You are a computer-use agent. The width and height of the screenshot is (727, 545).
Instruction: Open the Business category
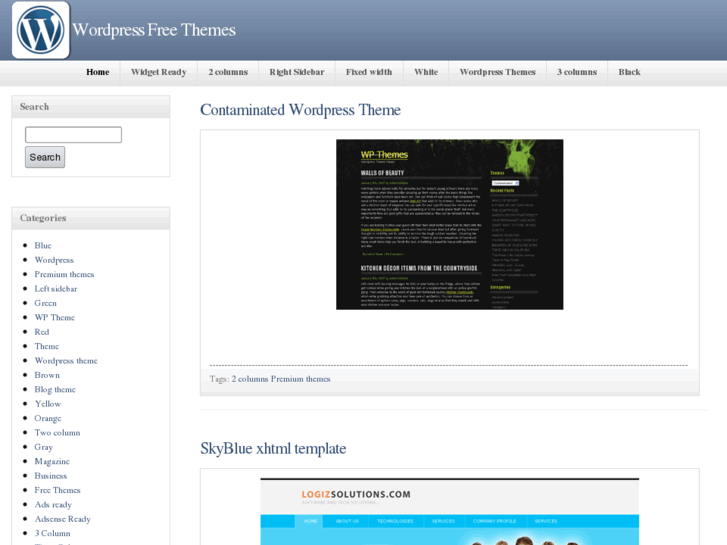[51, 475]
